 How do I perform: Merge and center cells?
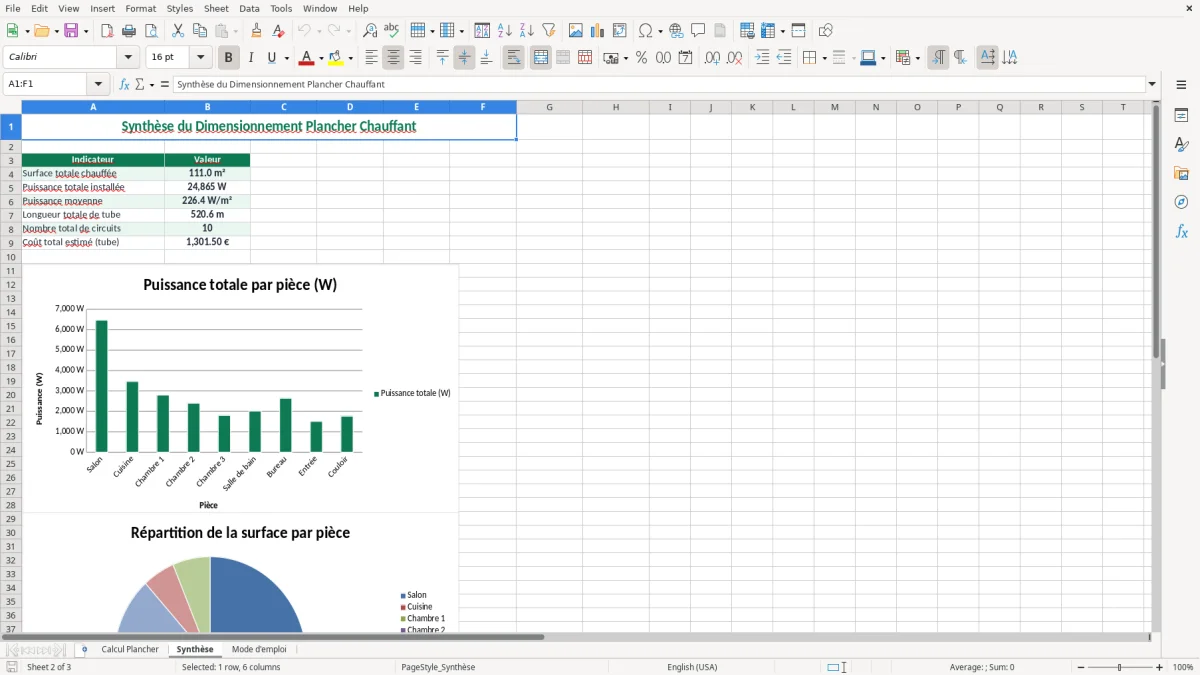pos(541,58)
